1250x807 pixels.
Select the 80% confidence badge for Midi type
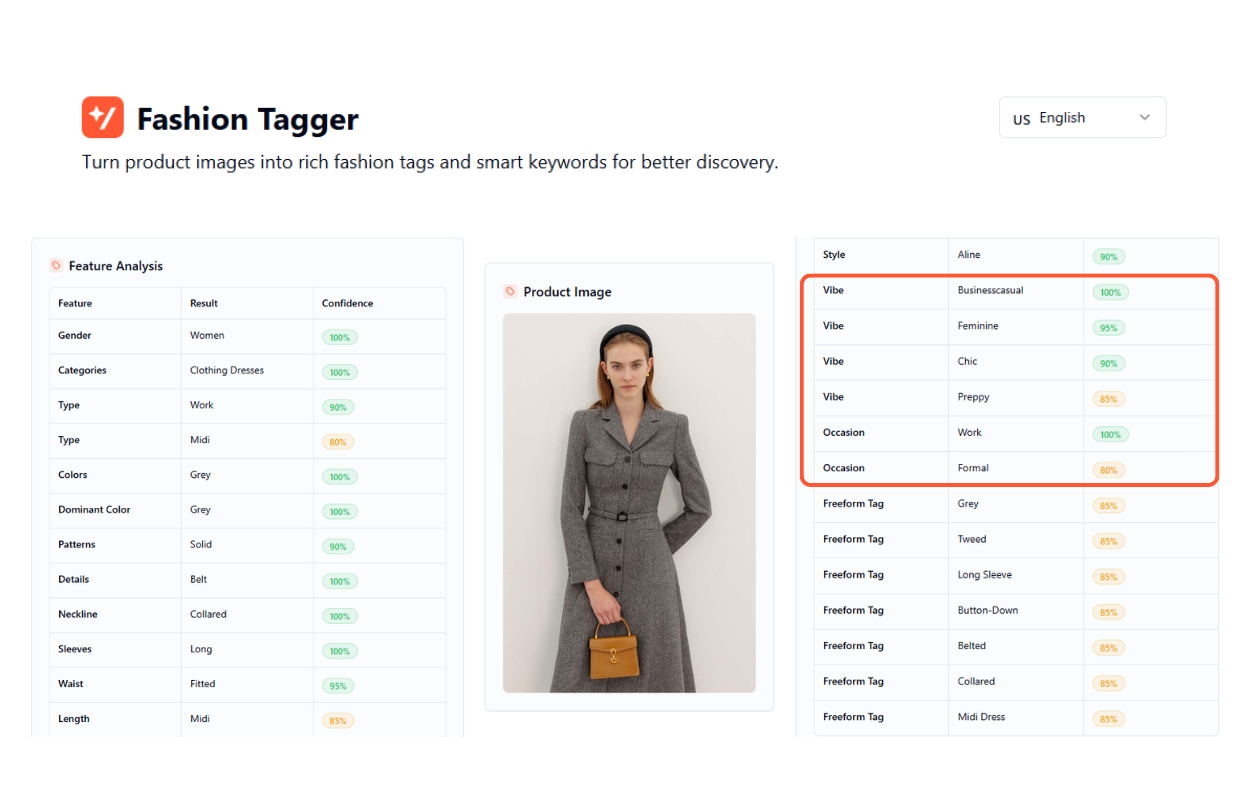[339, 441]
